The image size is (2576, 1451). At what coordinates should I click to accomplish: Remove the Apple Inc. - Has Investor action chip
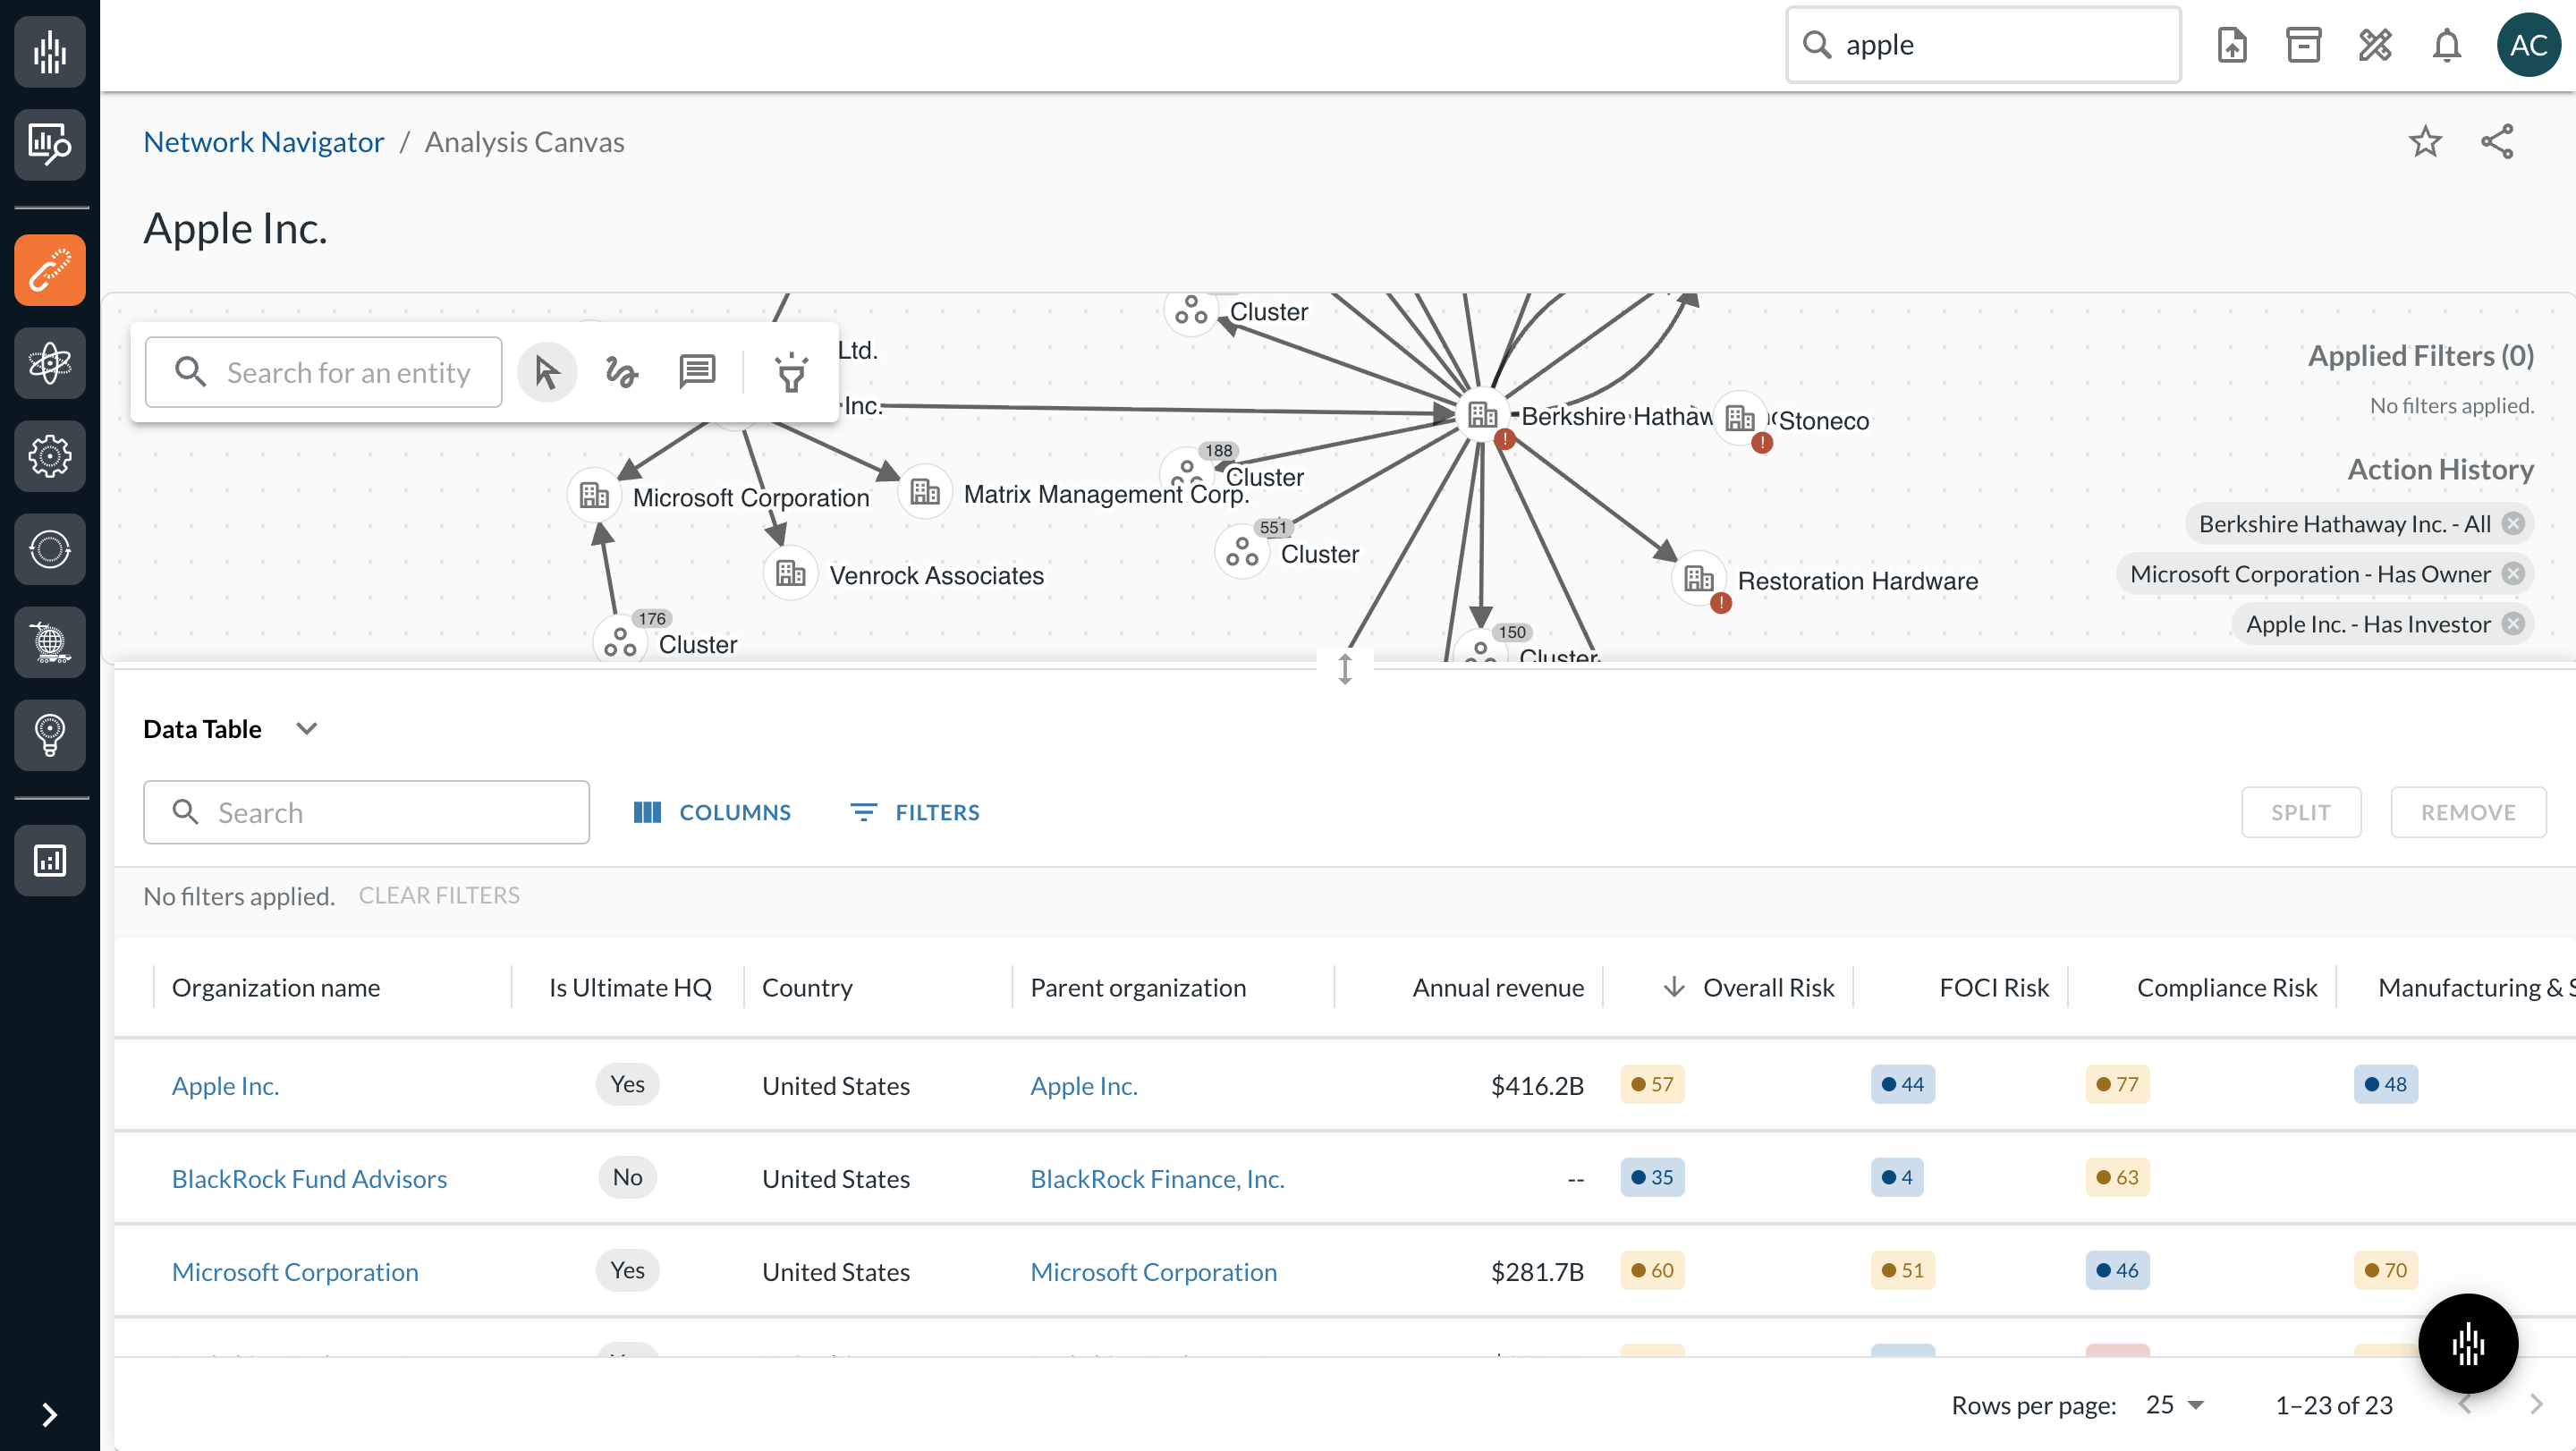pos(2512,624)
